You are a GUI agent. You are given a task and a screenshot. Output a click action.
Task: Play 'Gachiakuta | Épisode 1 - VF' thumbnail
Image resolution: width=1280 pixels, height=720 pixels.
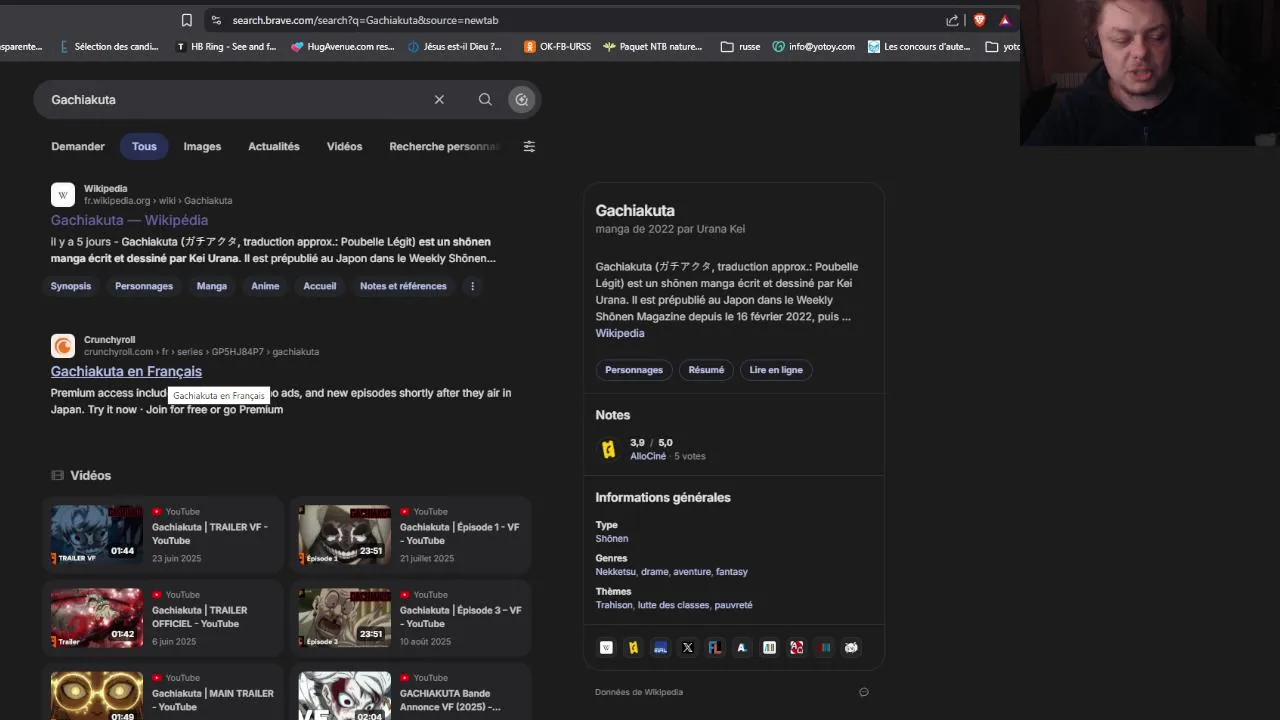(x=345, y=535)
